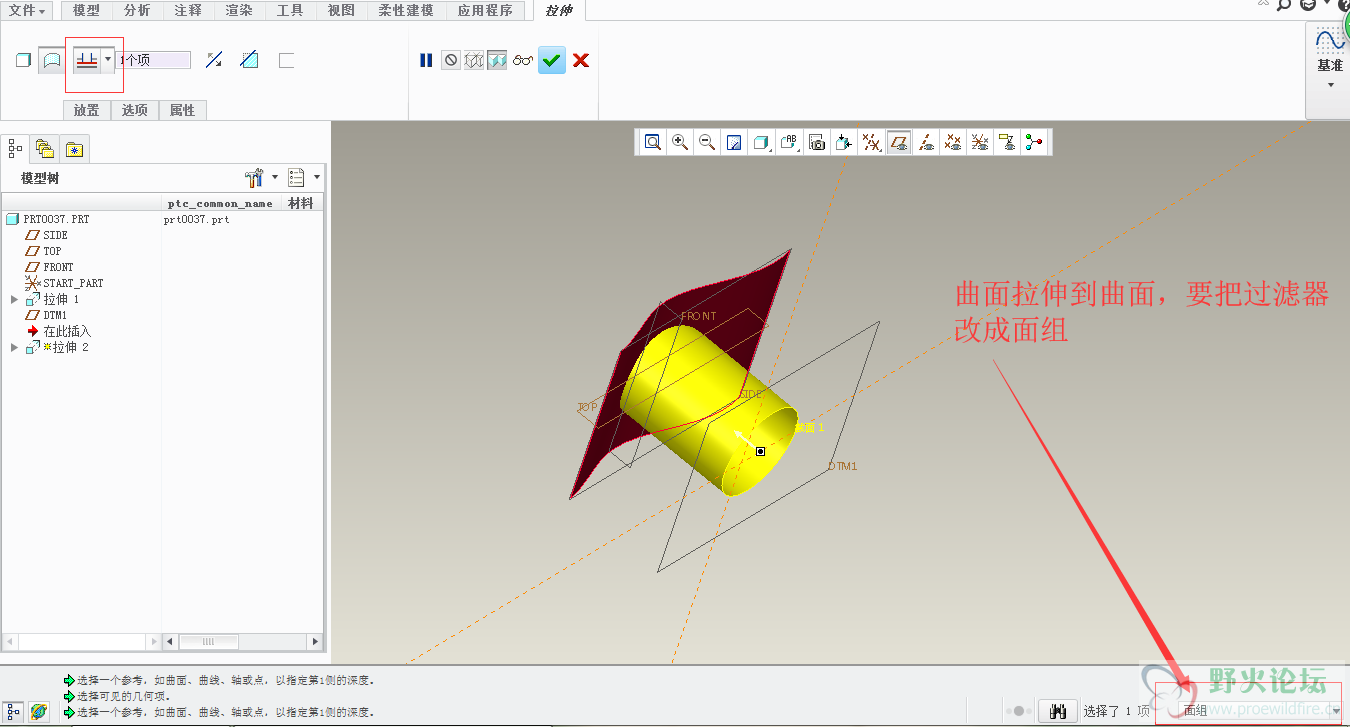Viewport: 1350px width, 727px height.
Task: Open the datum display filters icon
Action: 871,142
